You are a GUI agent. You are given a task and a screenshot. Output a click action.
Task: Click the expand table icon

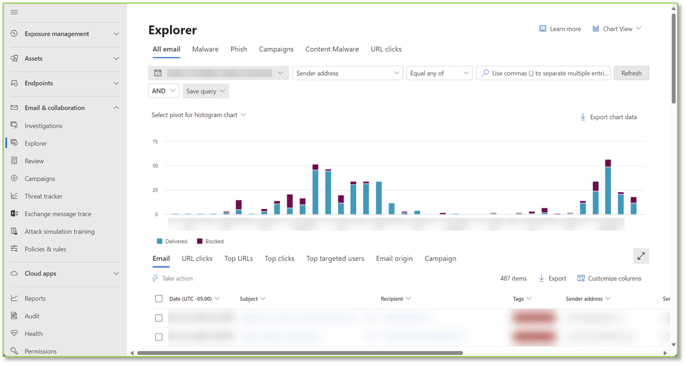pyautogui.click(x=641, y=256)
